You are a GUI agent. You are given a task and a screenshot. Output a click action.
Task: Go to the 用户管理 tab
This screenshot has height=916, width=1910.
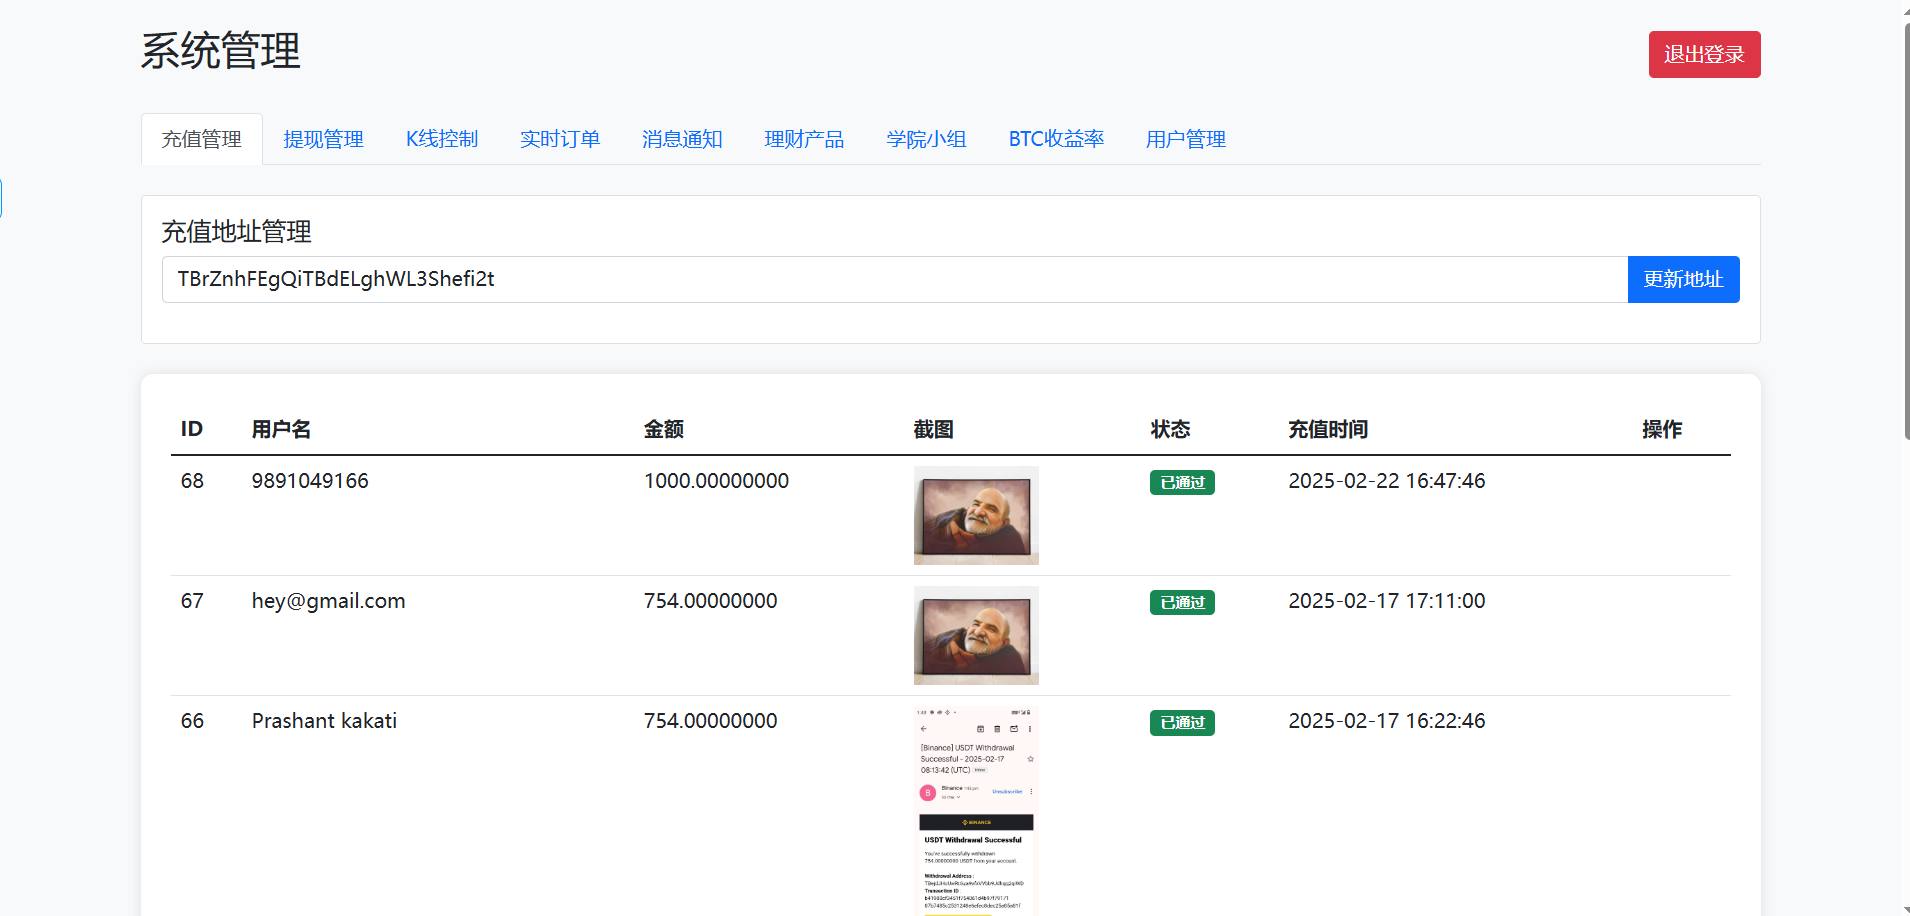click(1185, 139)
